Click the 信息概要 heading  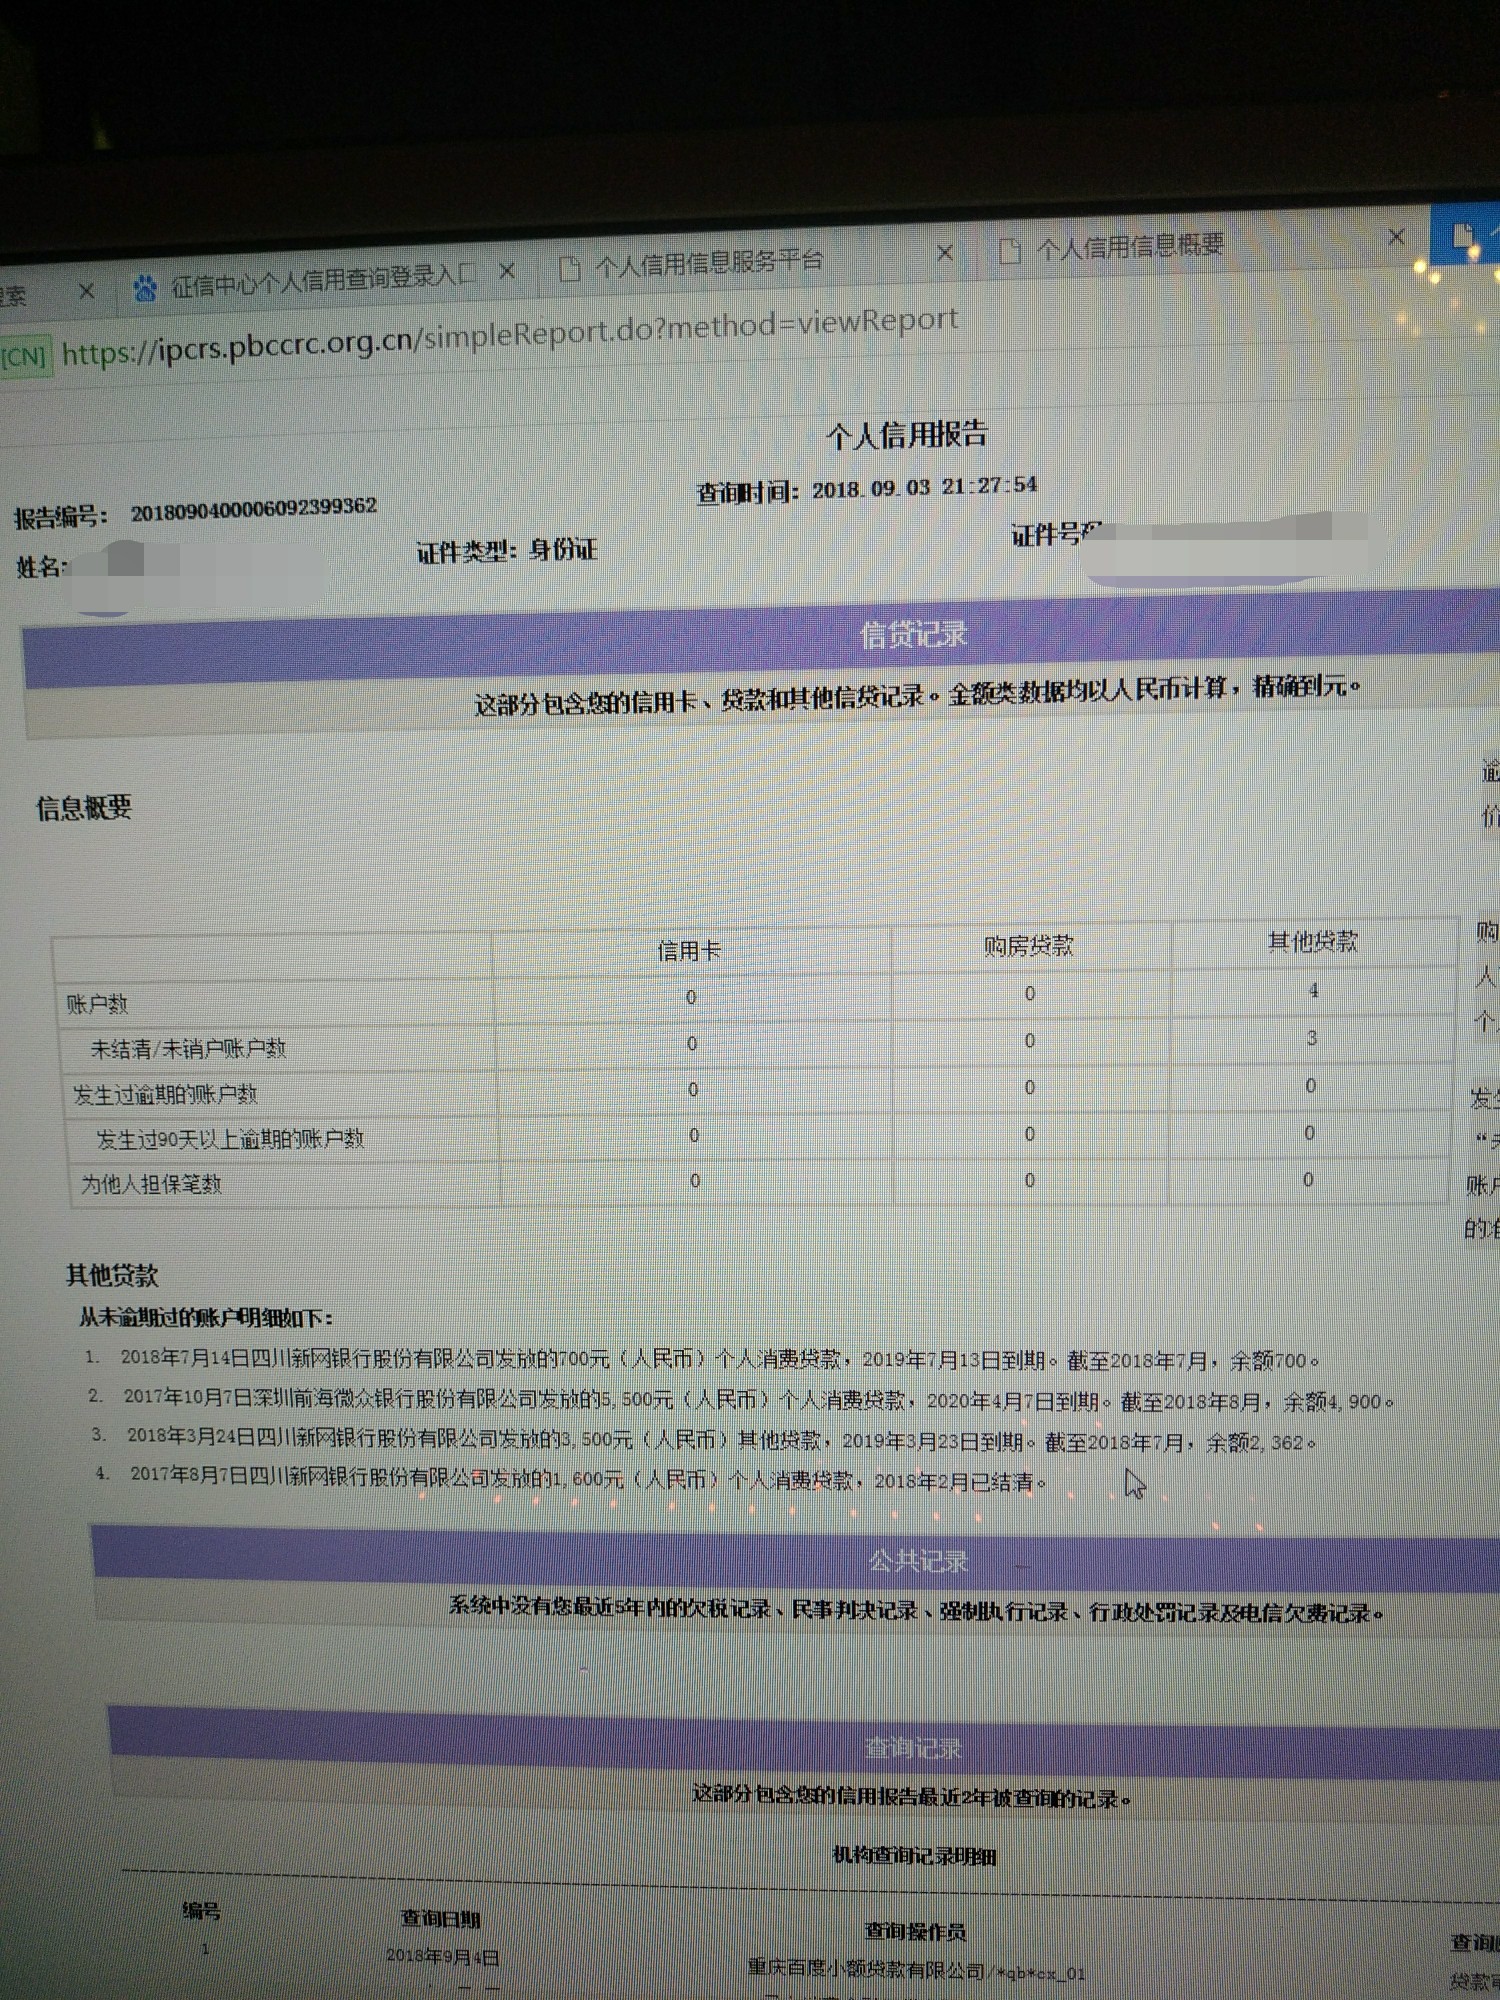(84, 808)
